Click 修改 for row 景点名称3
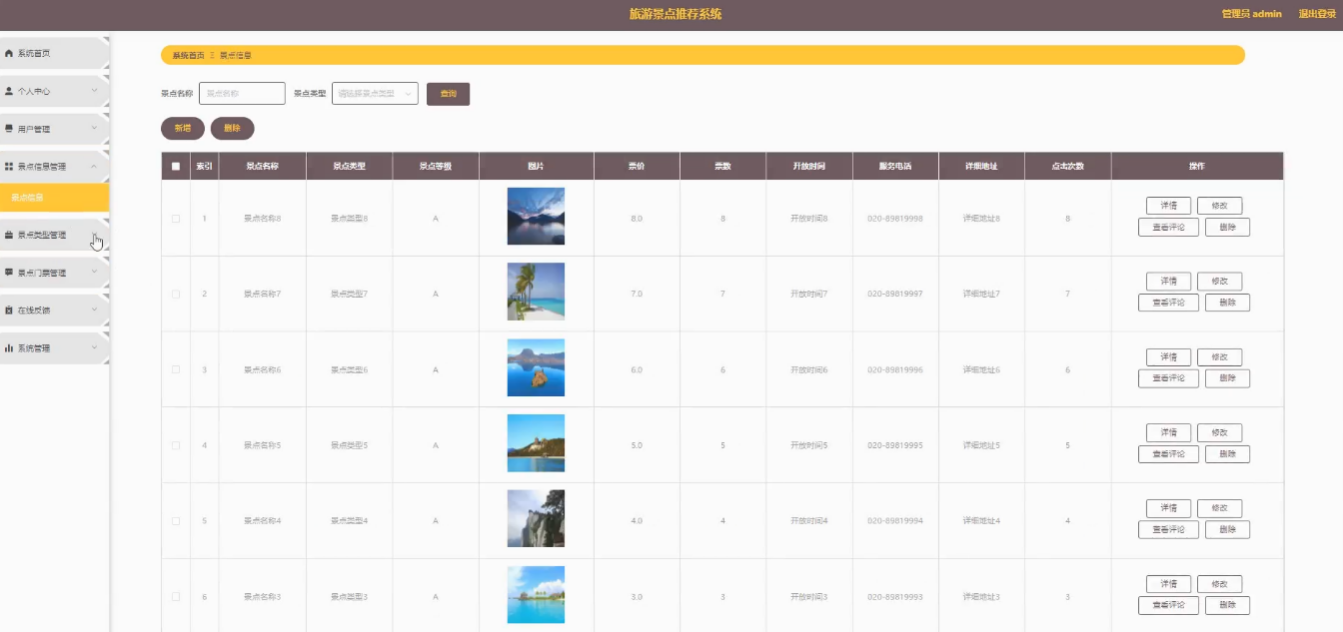 tap(1219, 584)
